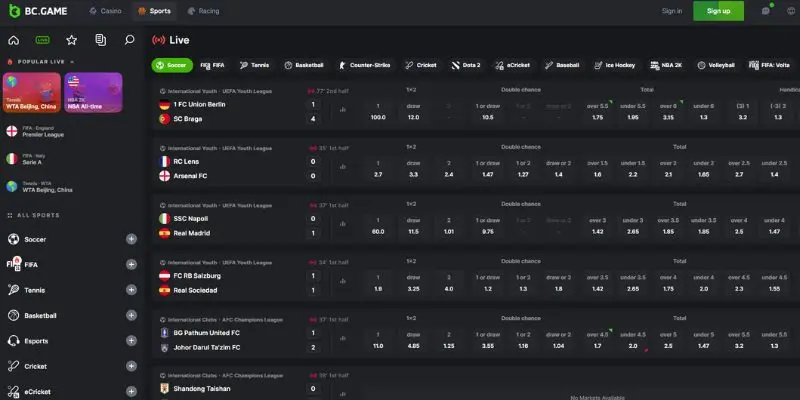The height and width of the screenshot is (400, 800).
Task: Click the Soccer ball icon in All Sports
Action: (x=14, y=239)
